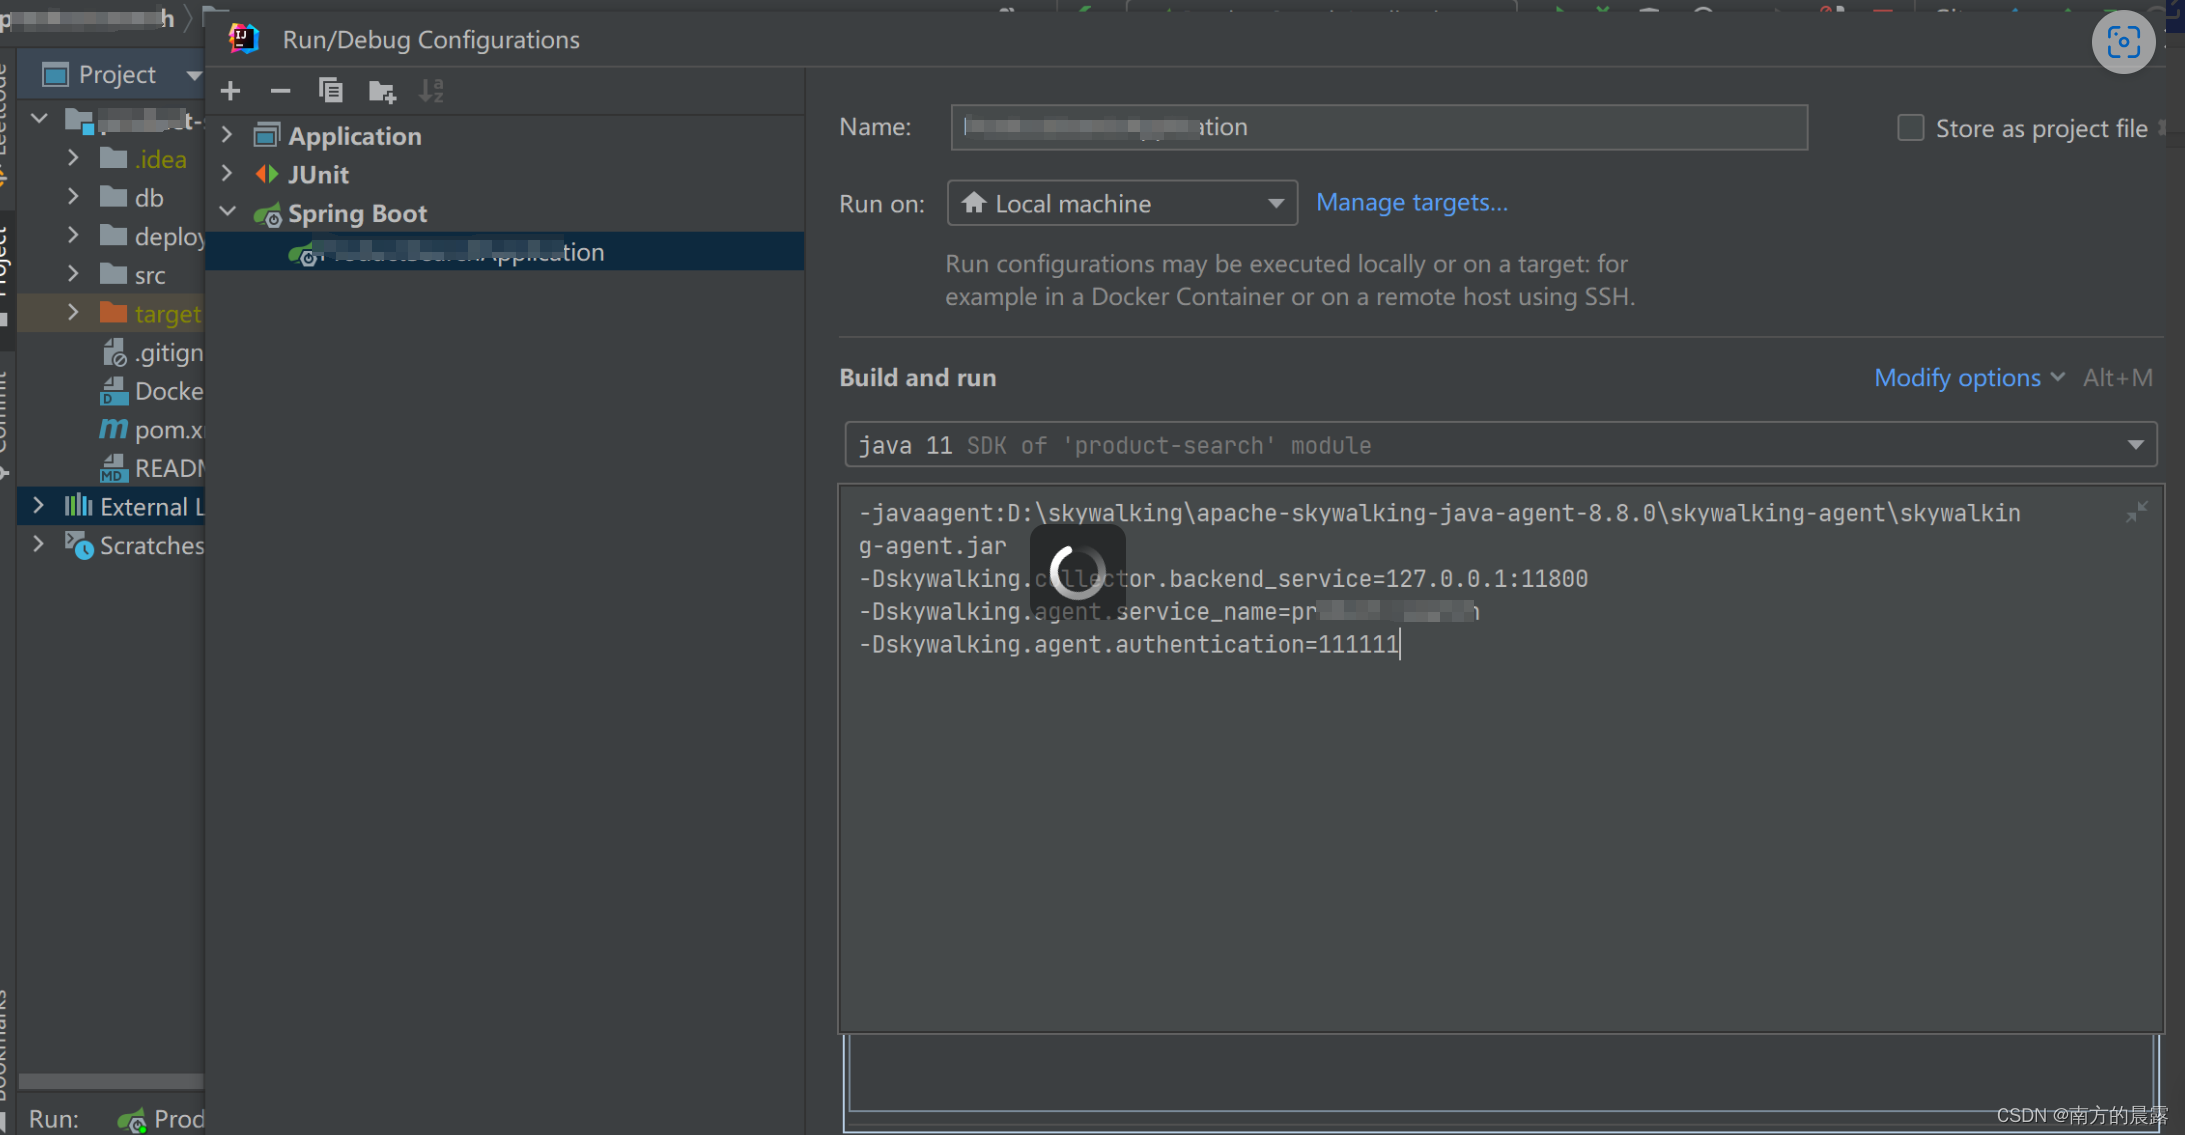Expand the target folder in project tree
This screenshot has width=2185, height=1135.
(x=73, y=313)
